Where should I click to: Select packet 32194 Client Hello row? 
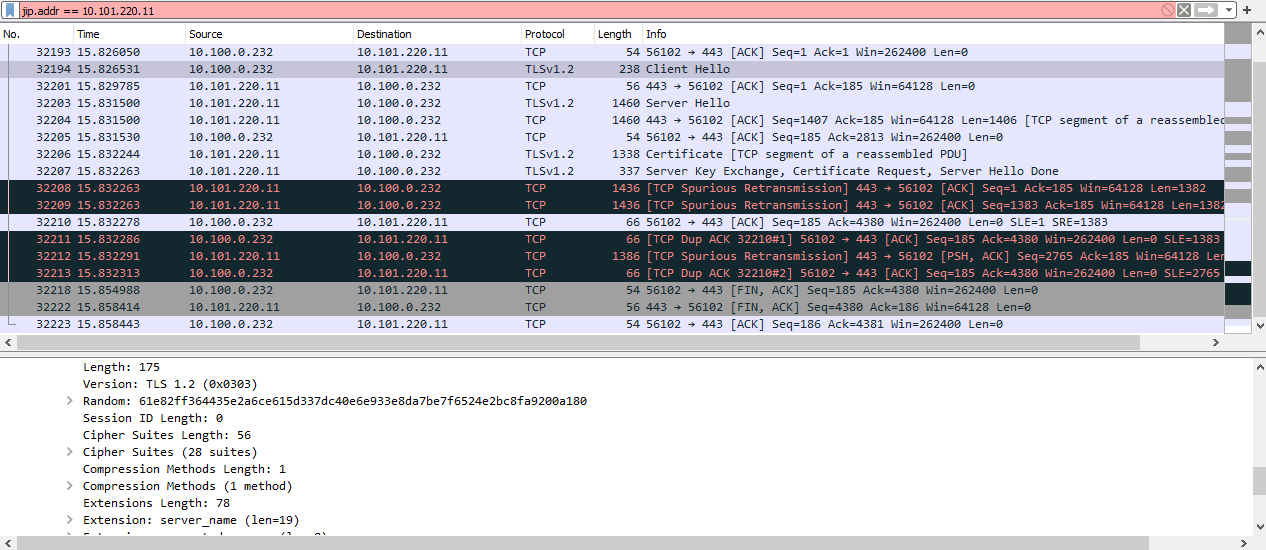tap(612, 69)
